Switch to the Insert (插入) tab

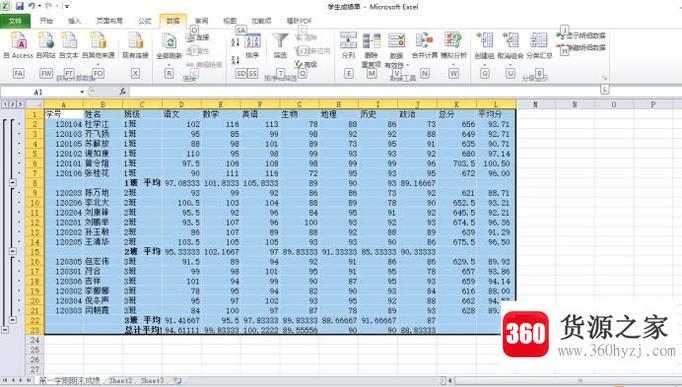click(x=74, y=20)
